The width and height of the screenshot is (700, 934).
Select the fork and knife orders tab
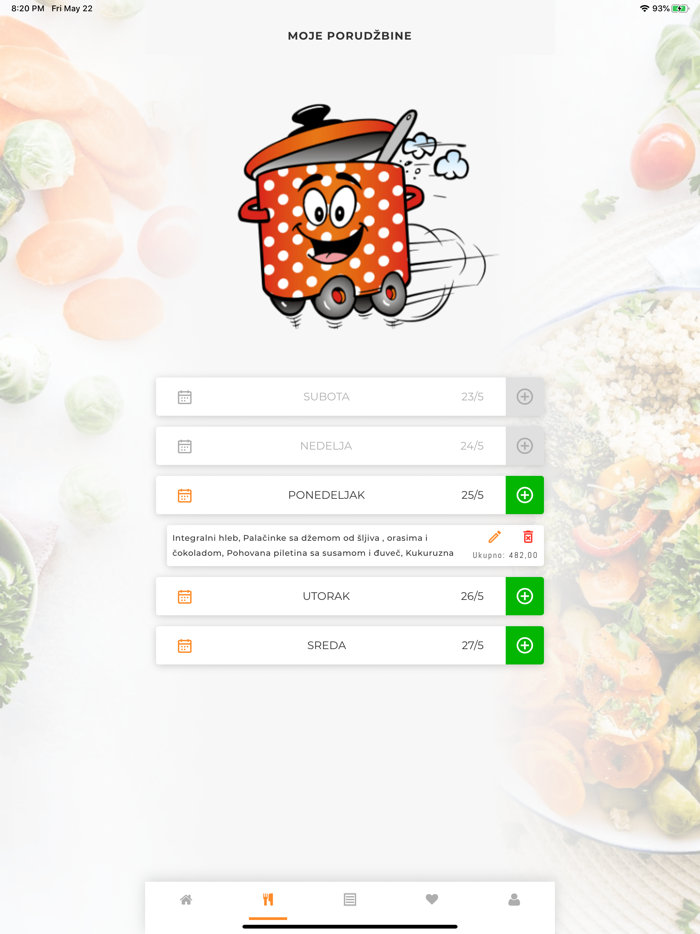point(268,899)
